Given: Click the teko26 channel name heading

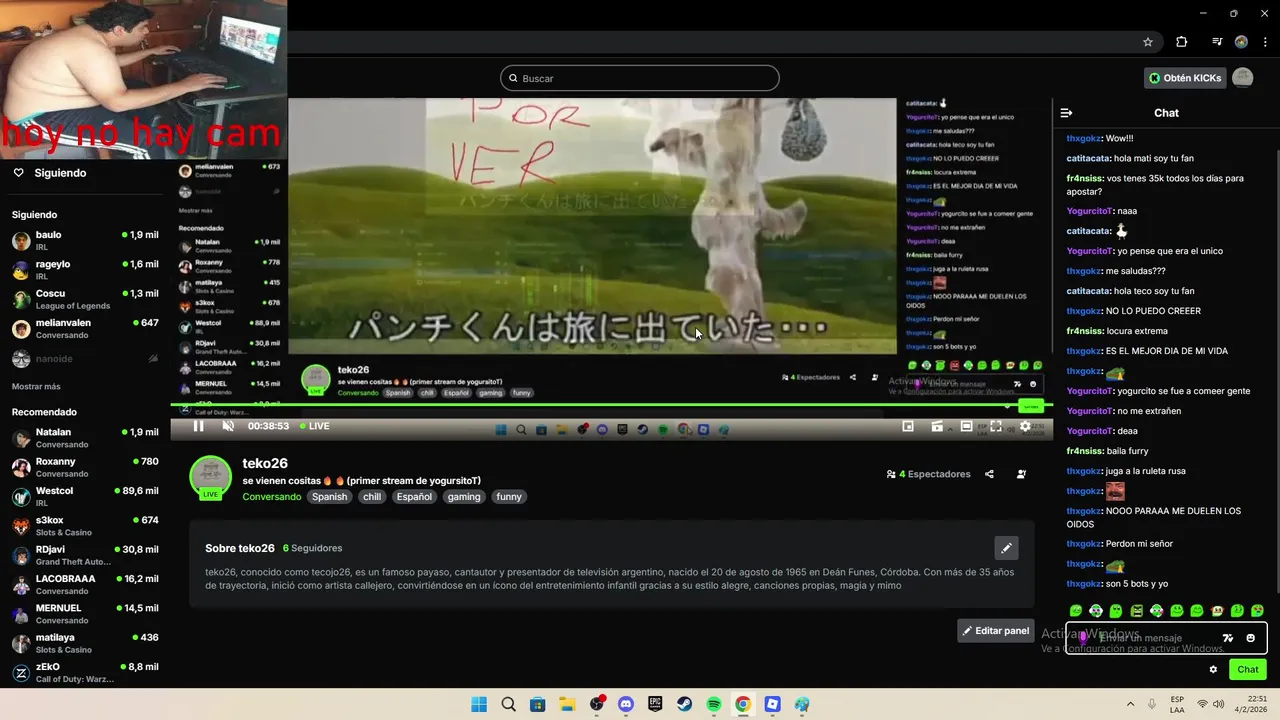Looking at the screenshot, I should [x=265, y=463].
